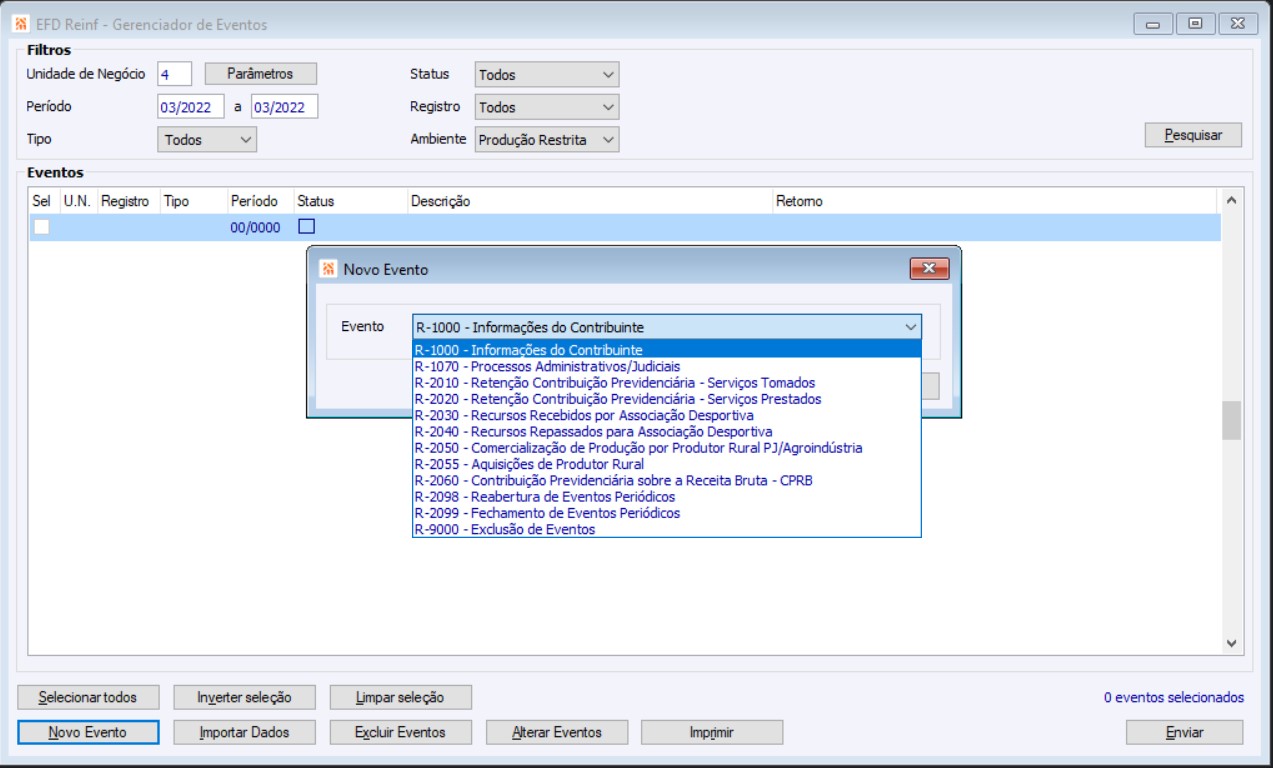Focus the Período end date field

click(284, 107)
